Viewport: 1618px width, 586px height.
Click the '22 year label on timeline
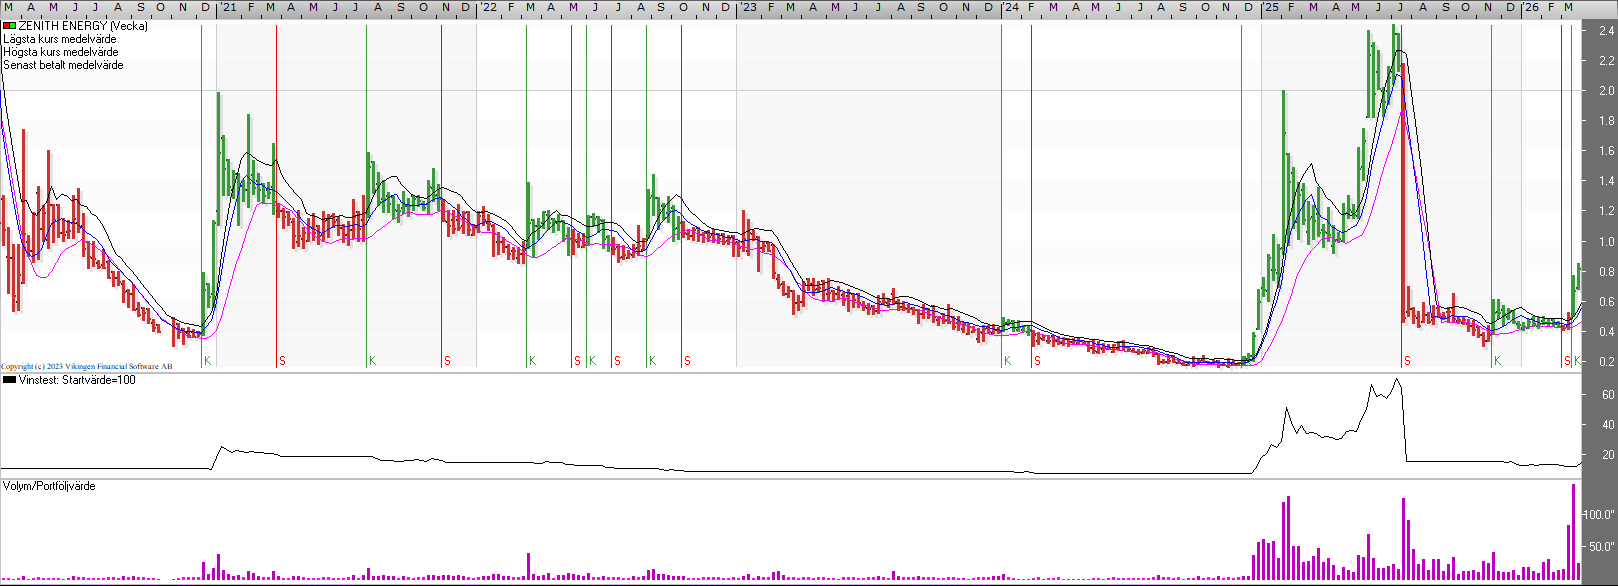point(488,8)
